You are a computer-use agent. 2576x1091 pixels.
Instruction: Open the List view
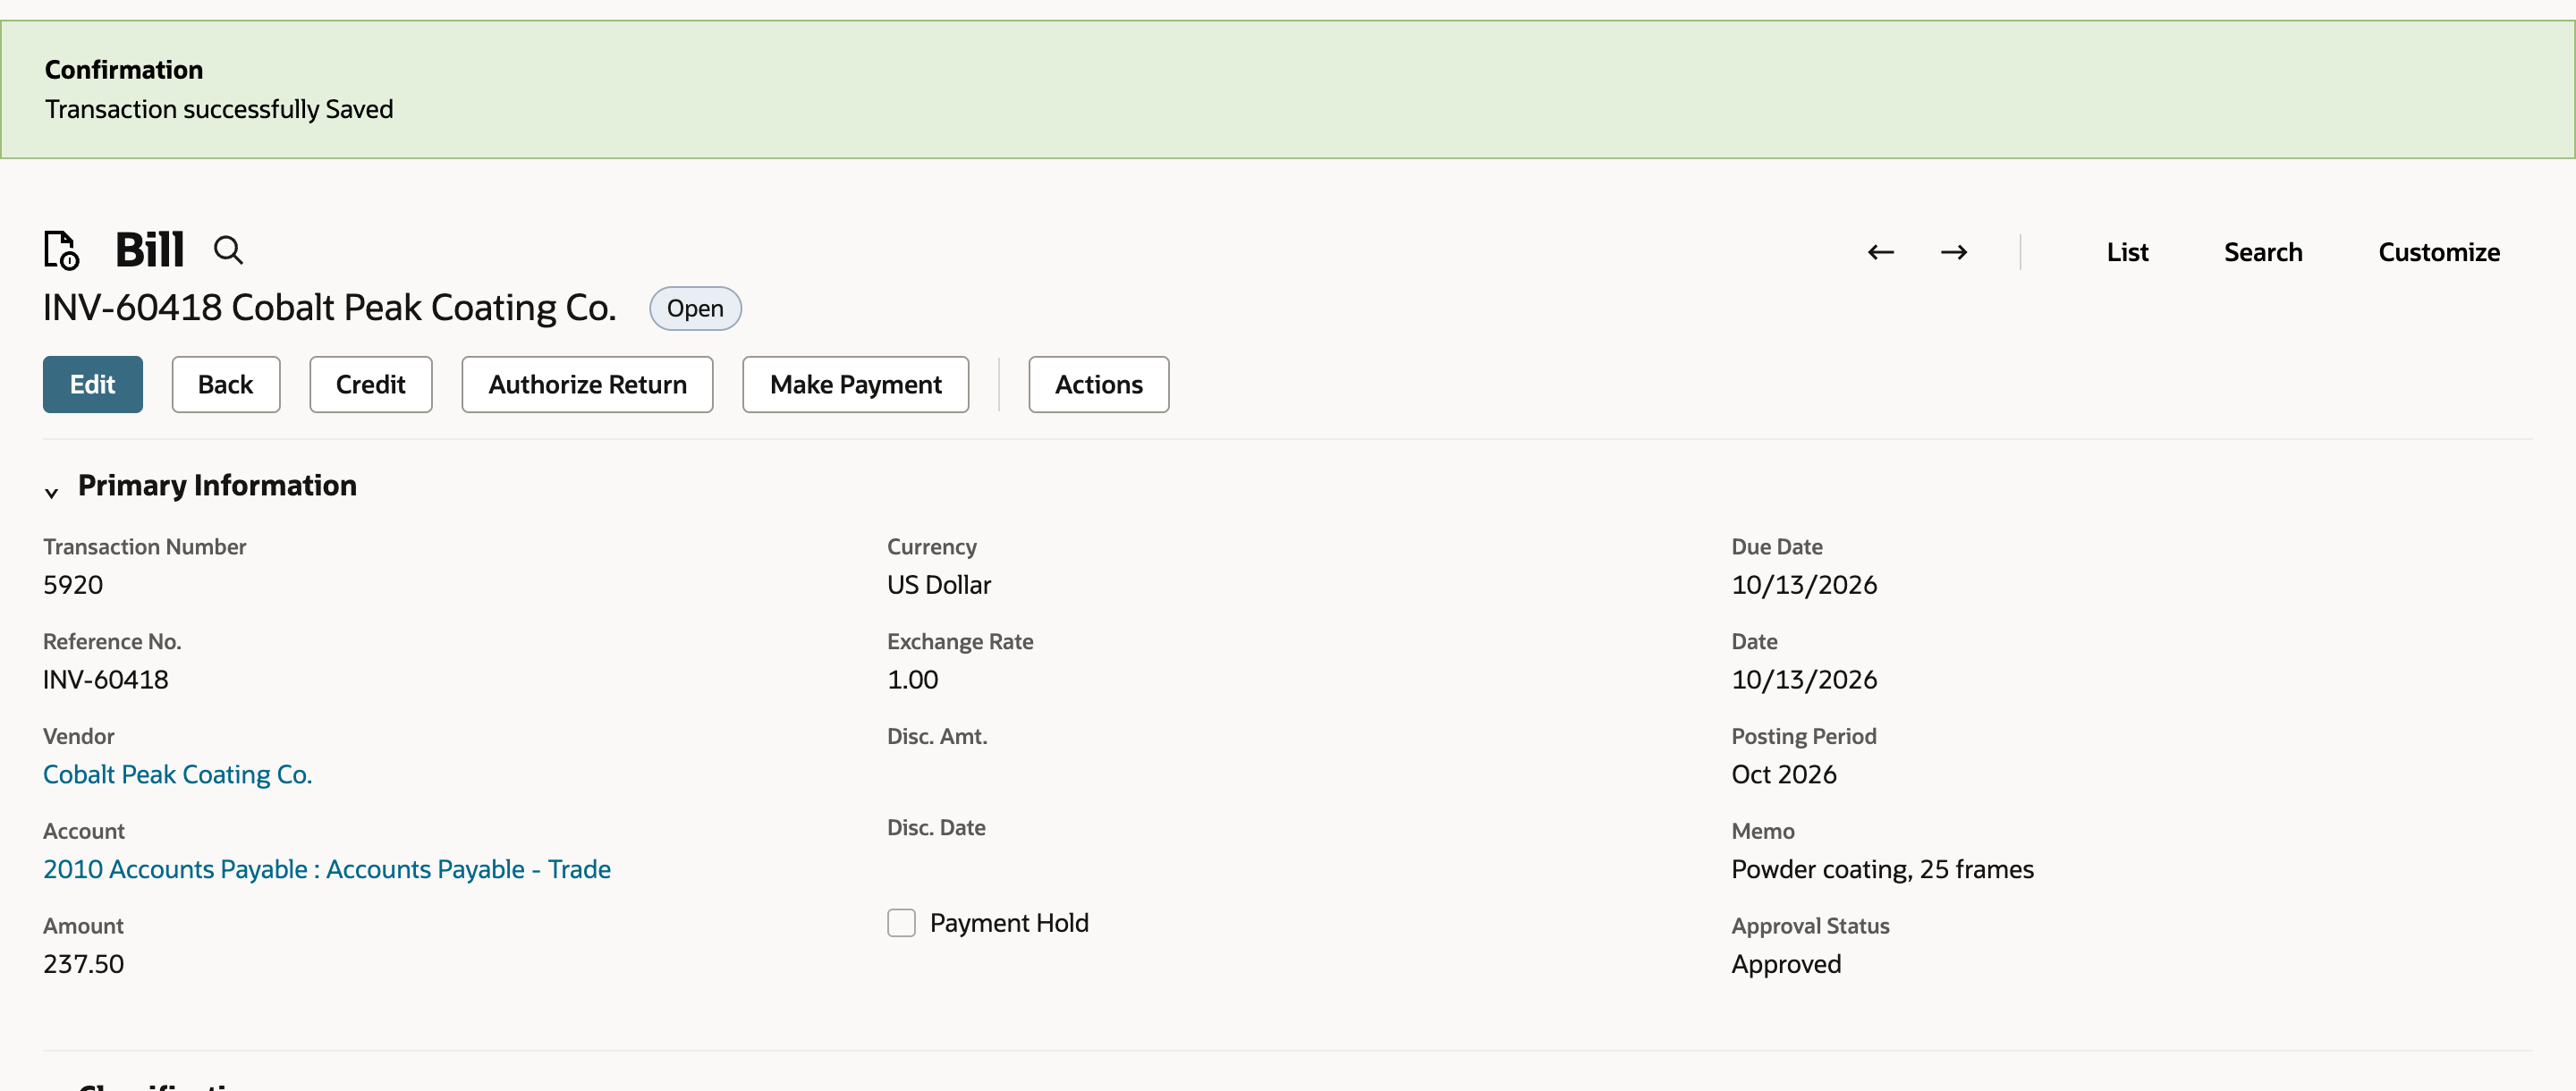pos(2127,252)
